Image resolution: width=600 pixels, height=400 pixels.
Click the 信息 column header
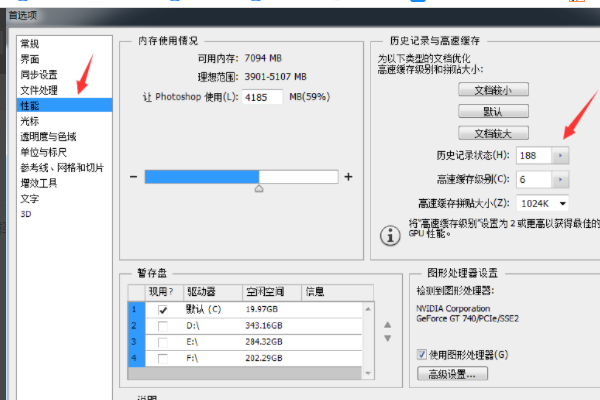tap(338, 292)
